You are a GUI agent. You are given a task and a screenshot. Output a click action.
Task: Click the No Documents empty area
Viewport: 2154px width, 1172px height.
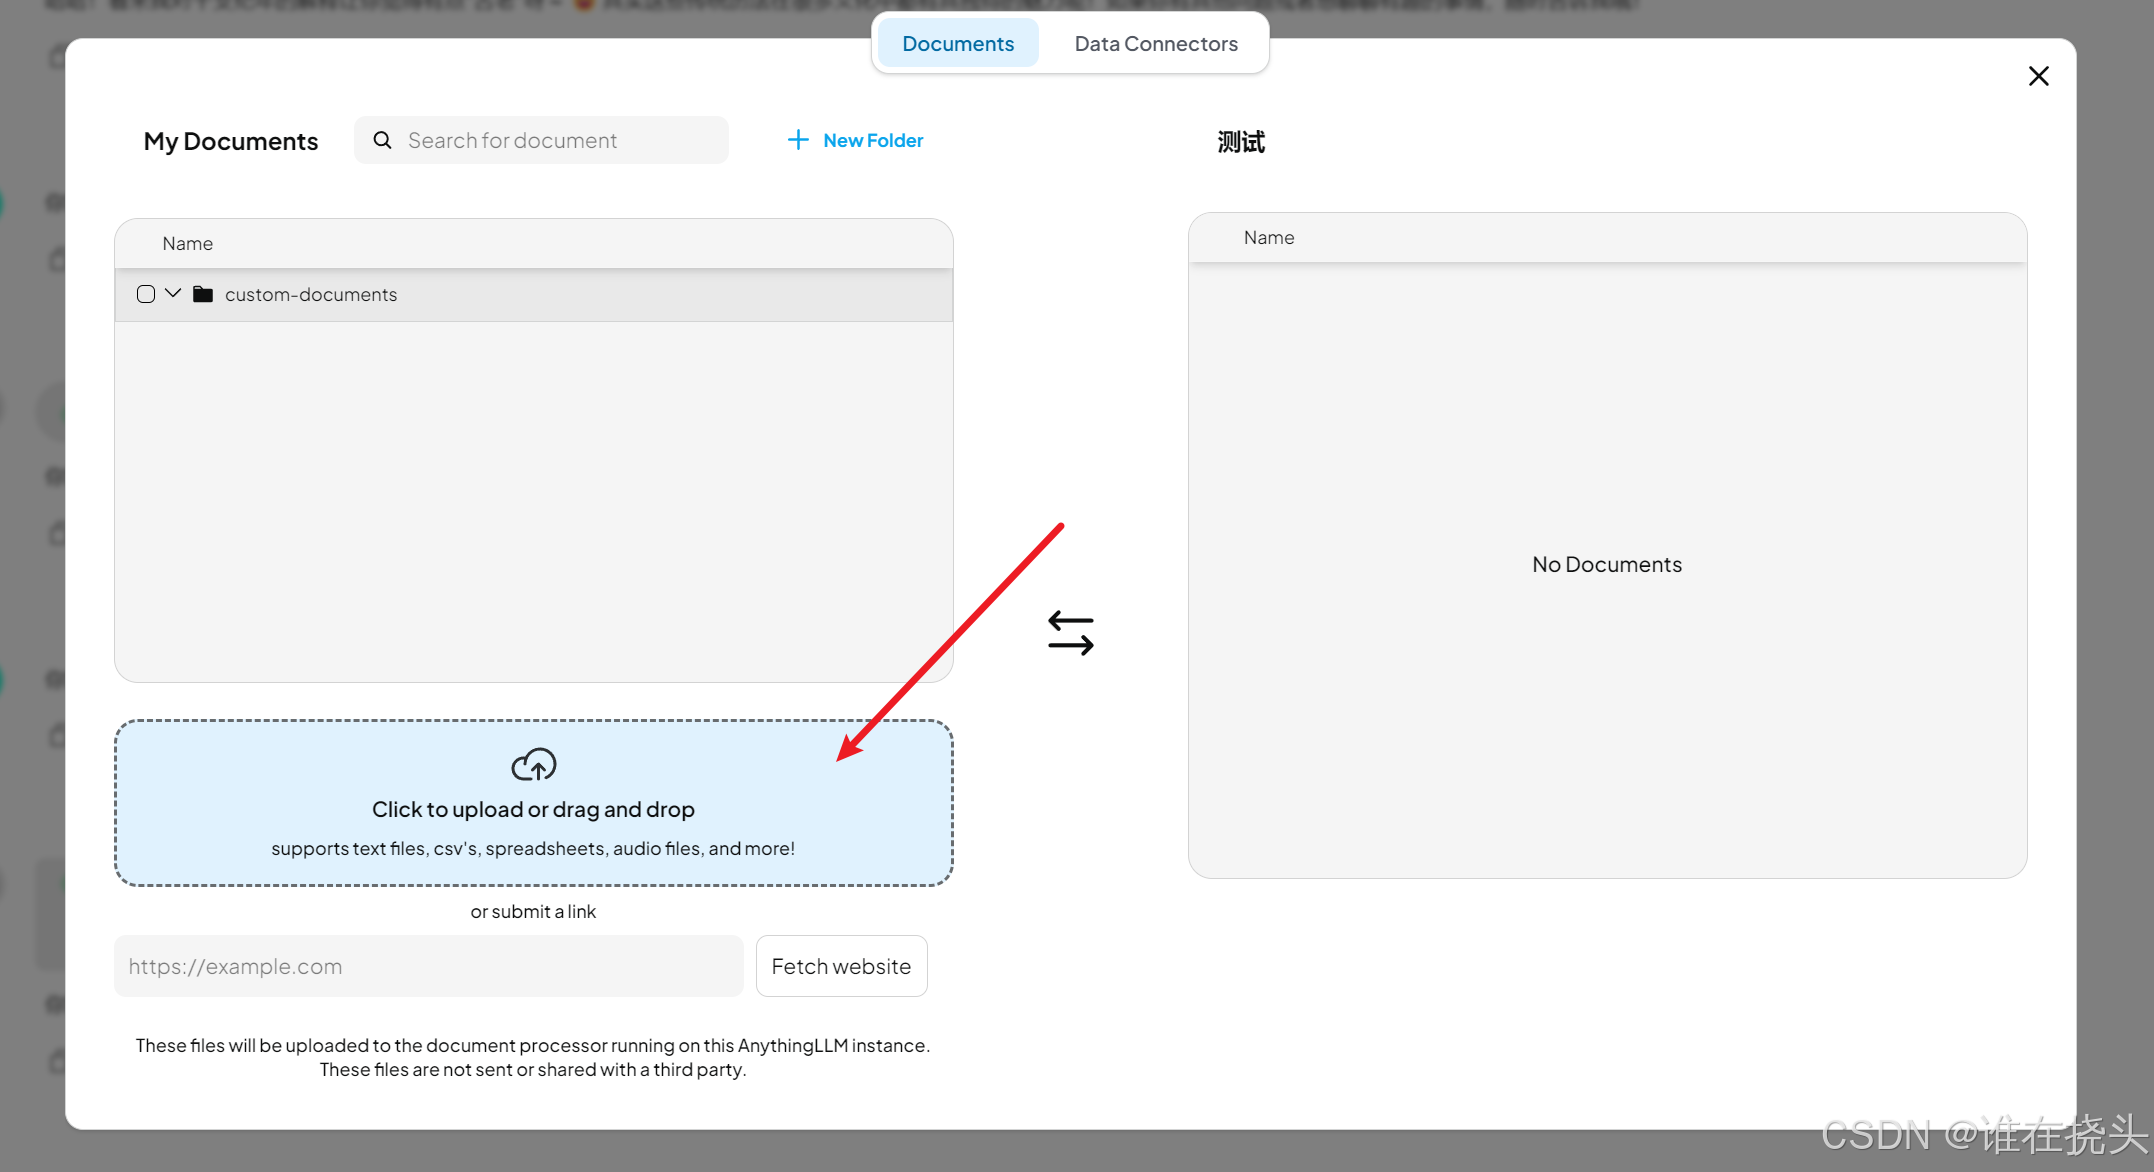(1606, 564)
